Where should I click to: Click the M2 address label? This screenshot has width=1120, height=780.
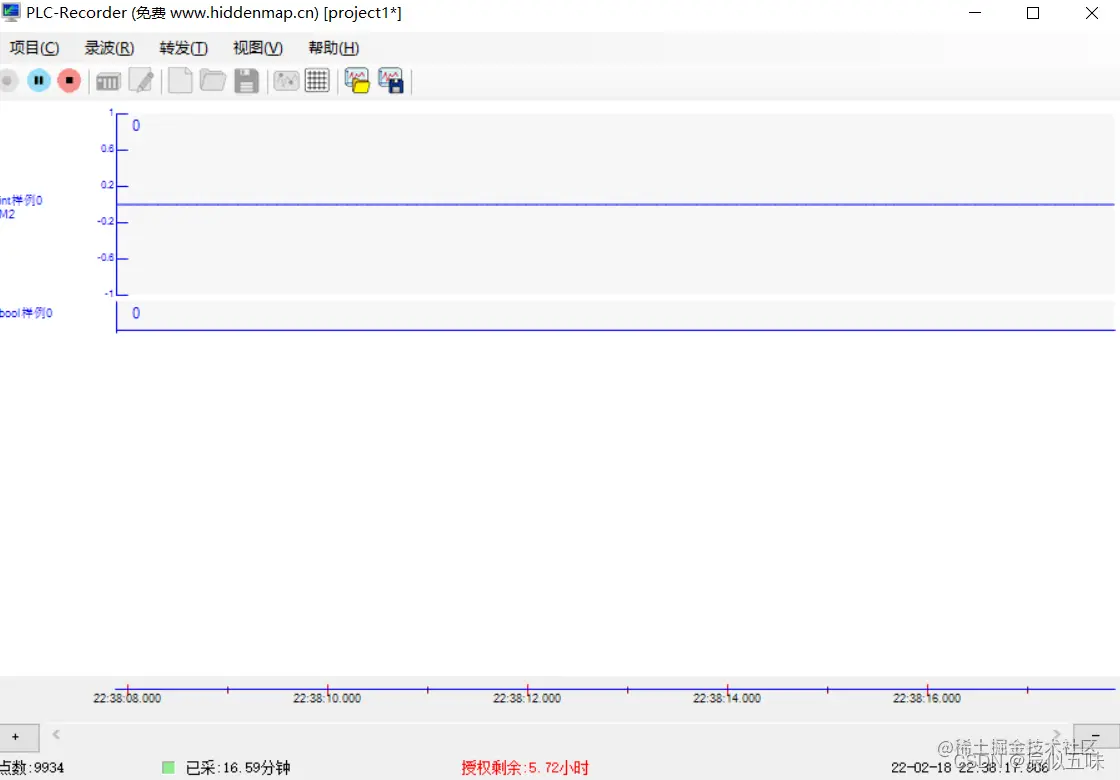tap(7, 214)
